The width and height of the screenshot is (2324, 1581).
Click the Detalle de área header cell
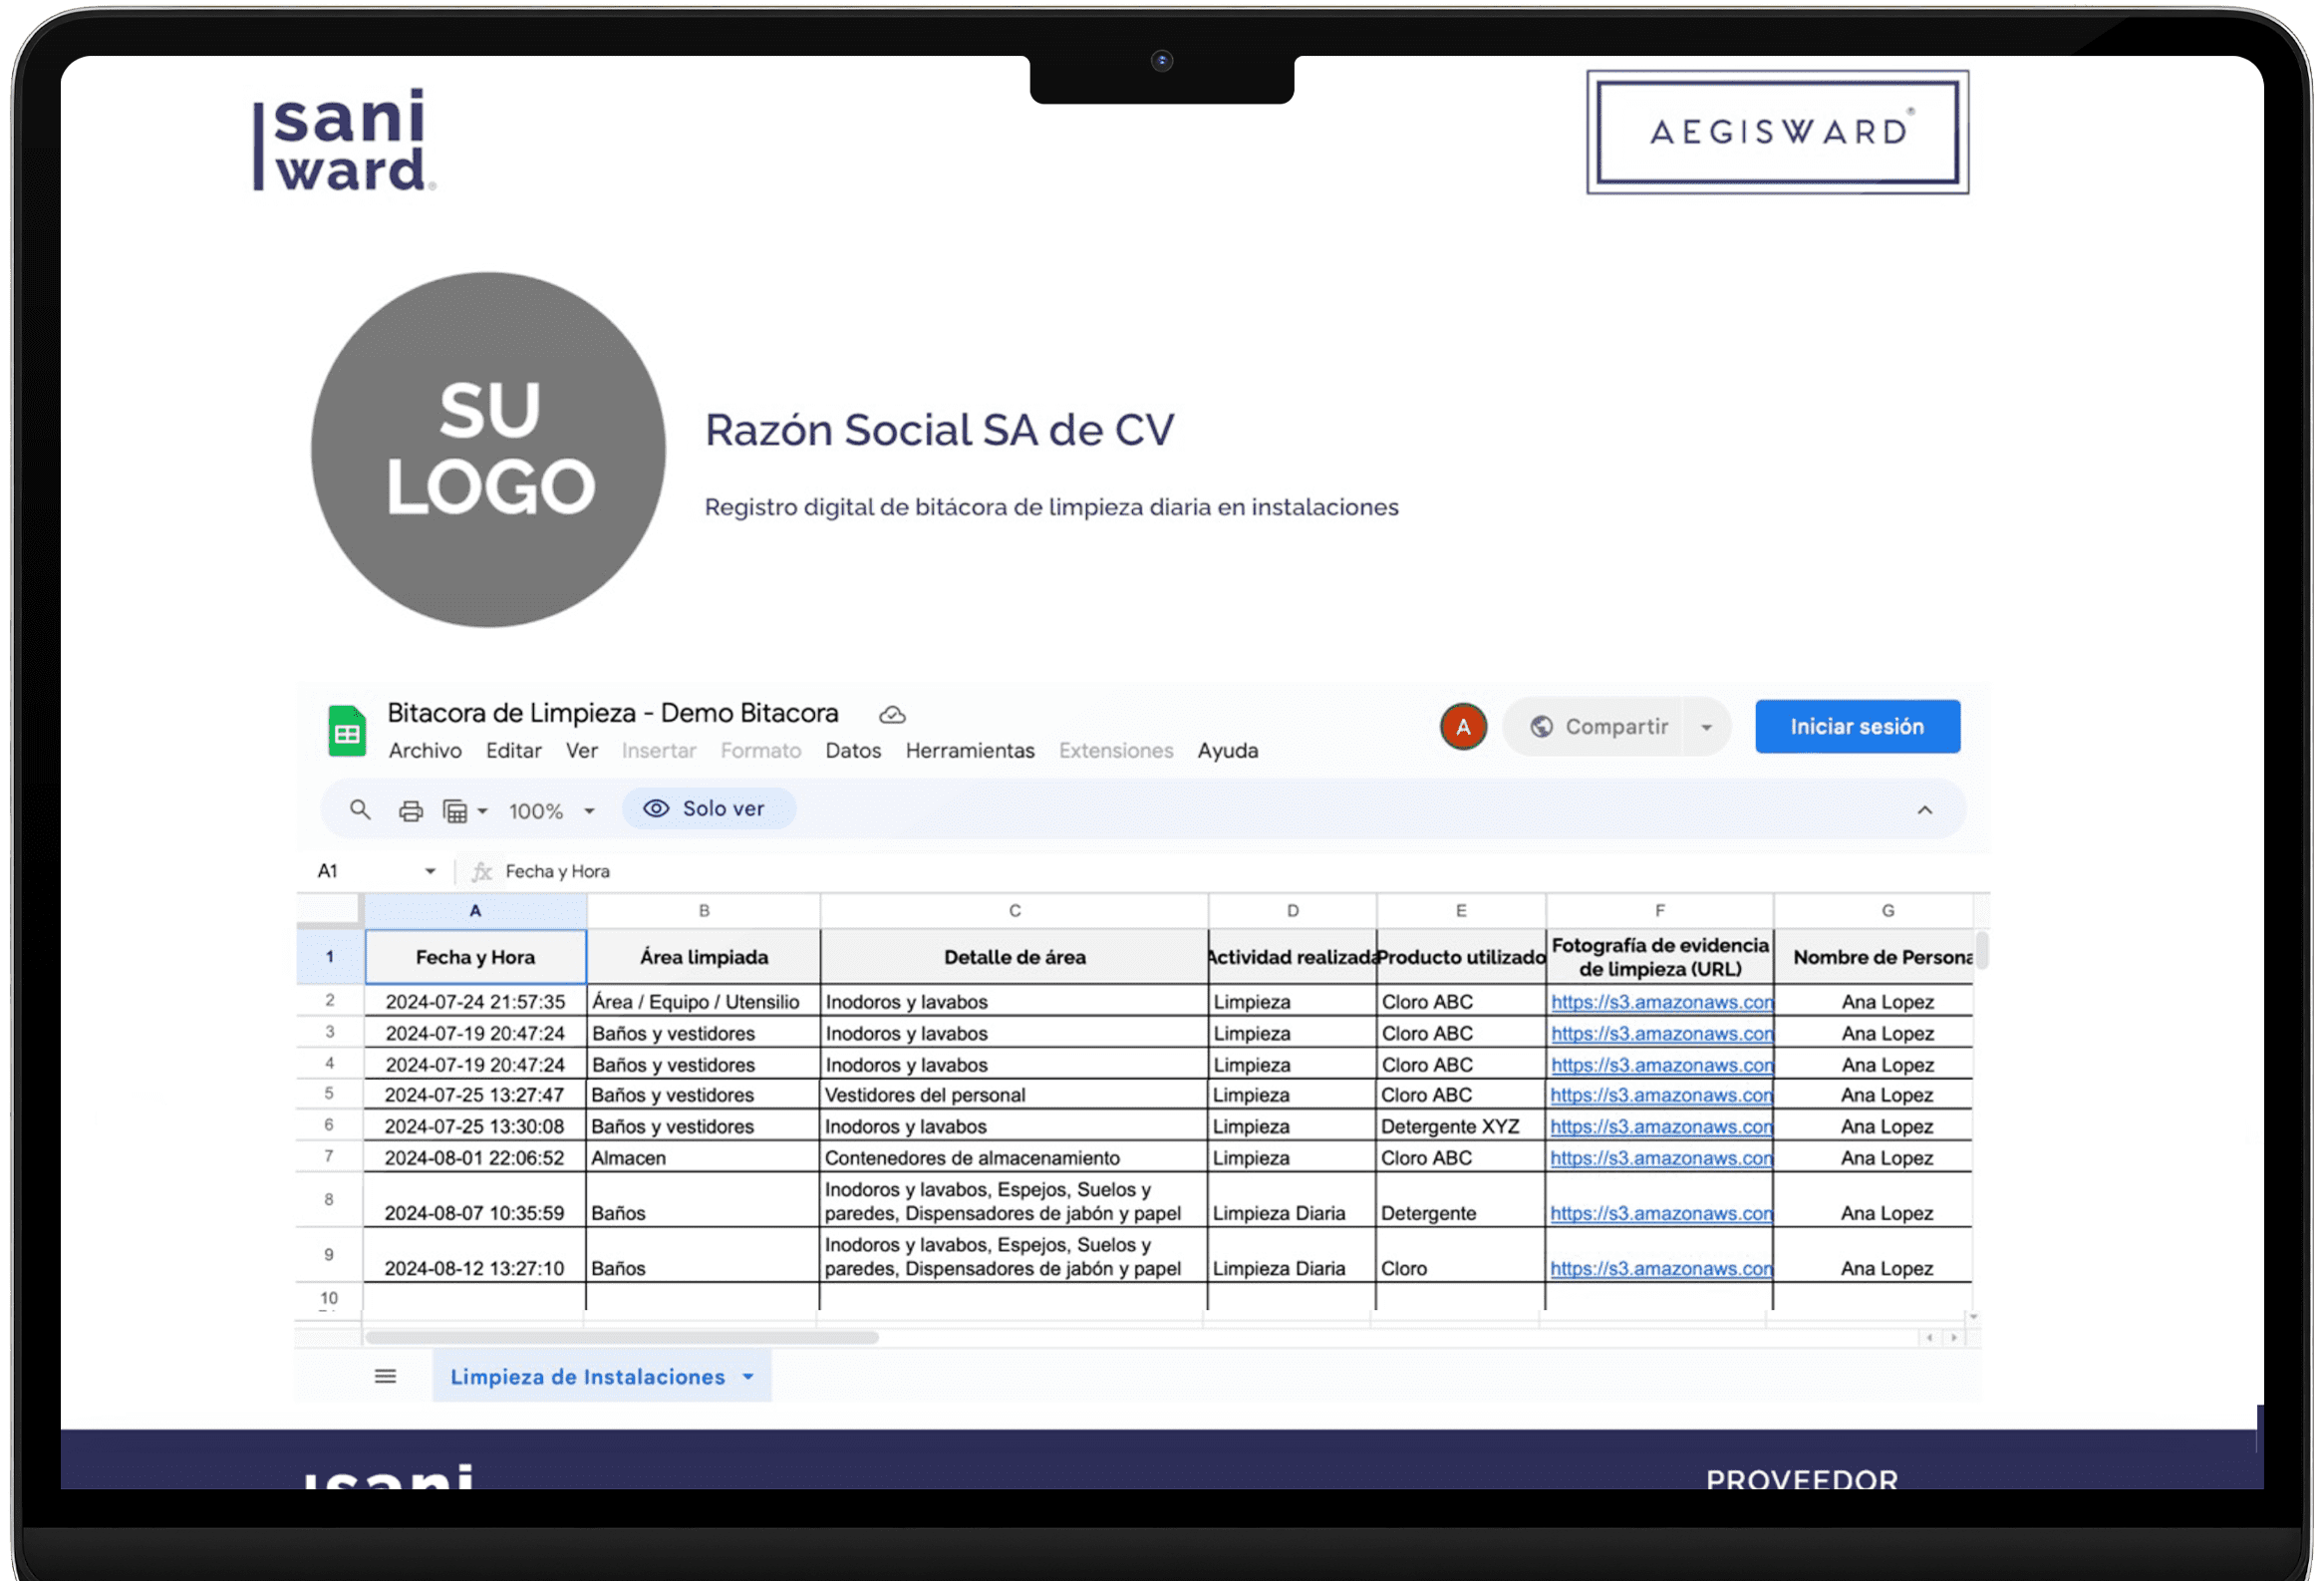1014,958
